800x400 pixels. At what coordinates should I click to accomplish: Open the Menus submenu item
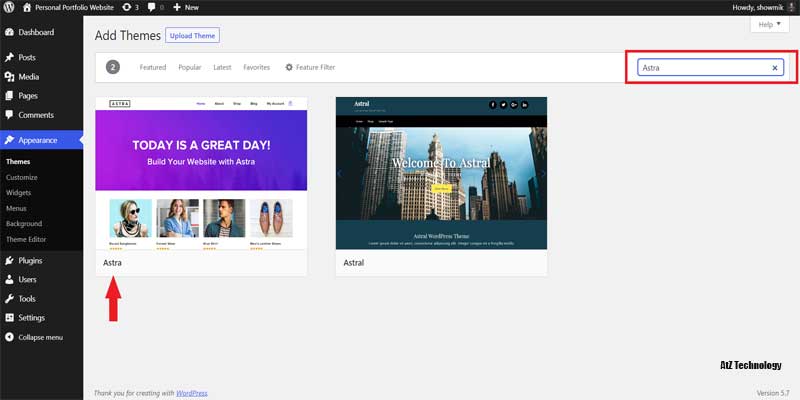tap(16, 208)
